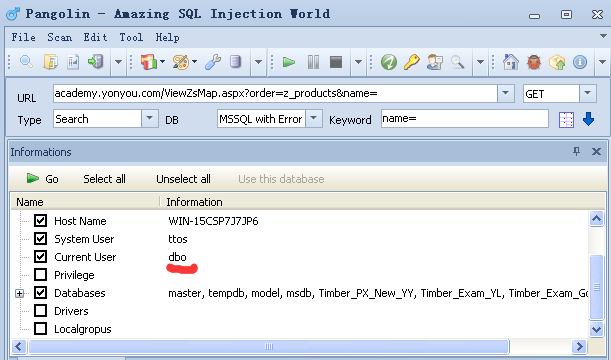Click the green circular check icon
Viewport: 611px width, 360px height.
click(x=389, y=62)
